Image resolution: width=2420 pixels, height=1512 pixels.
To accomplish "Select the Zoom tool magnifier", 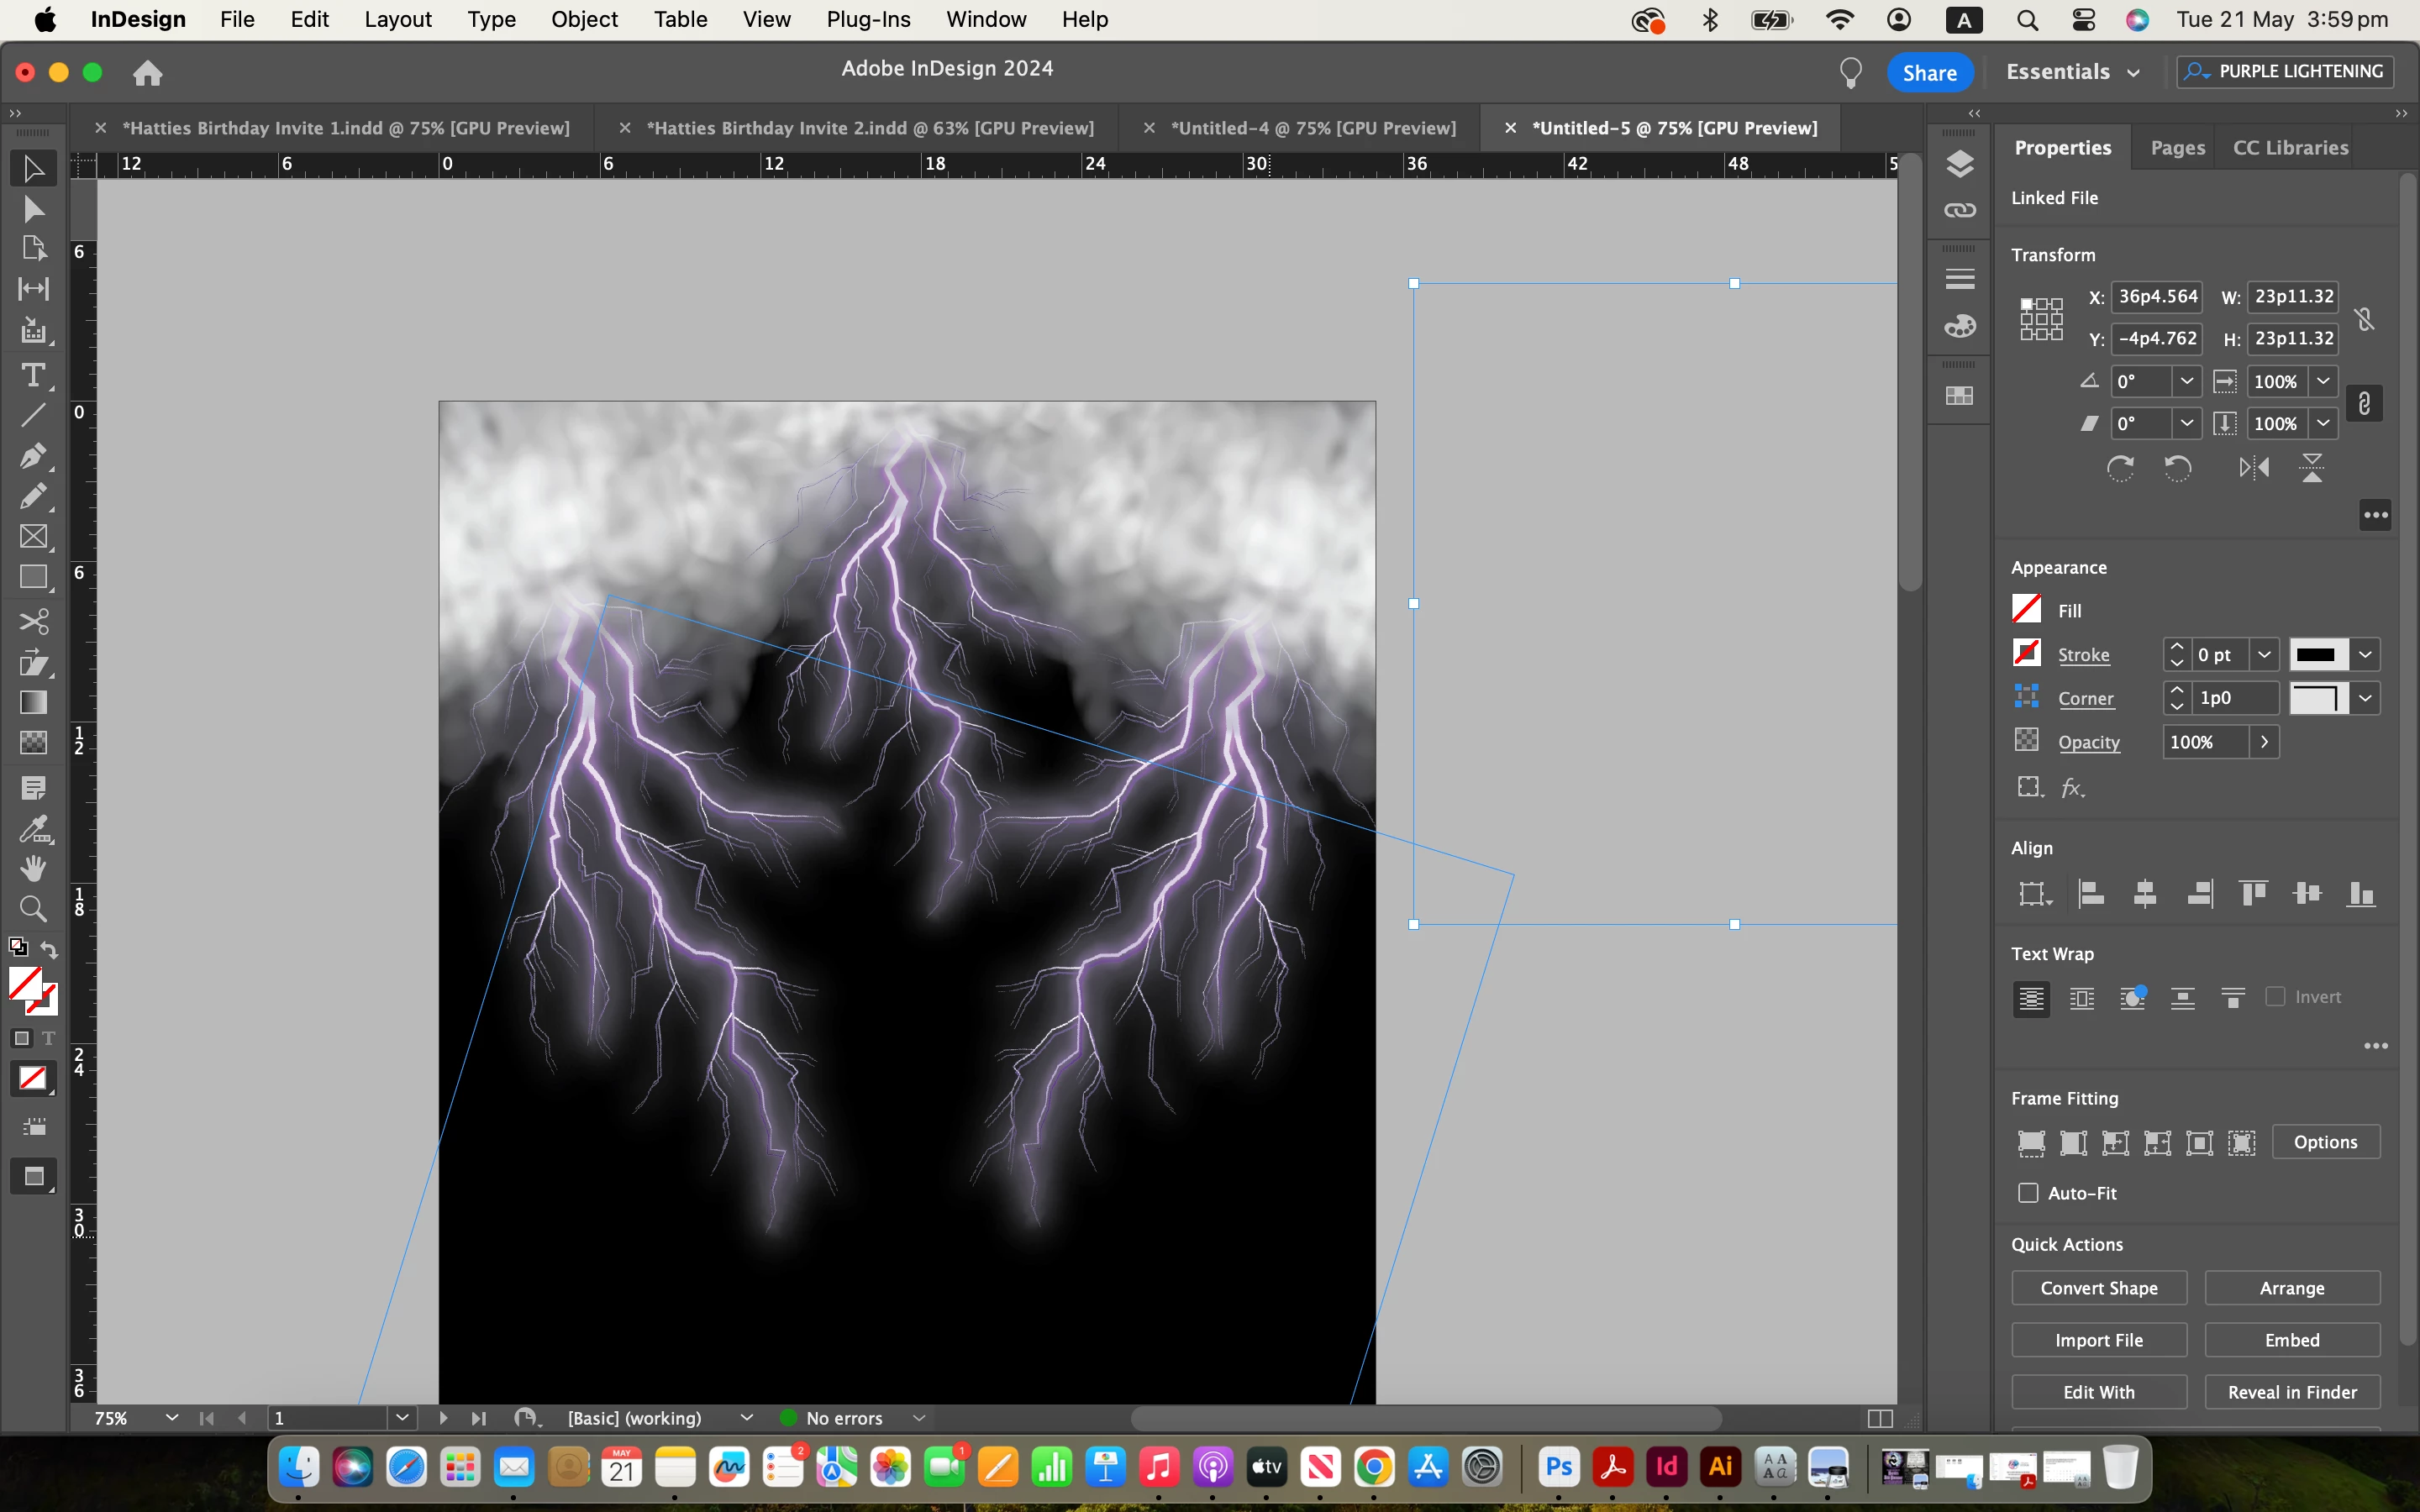I will 33,909.
